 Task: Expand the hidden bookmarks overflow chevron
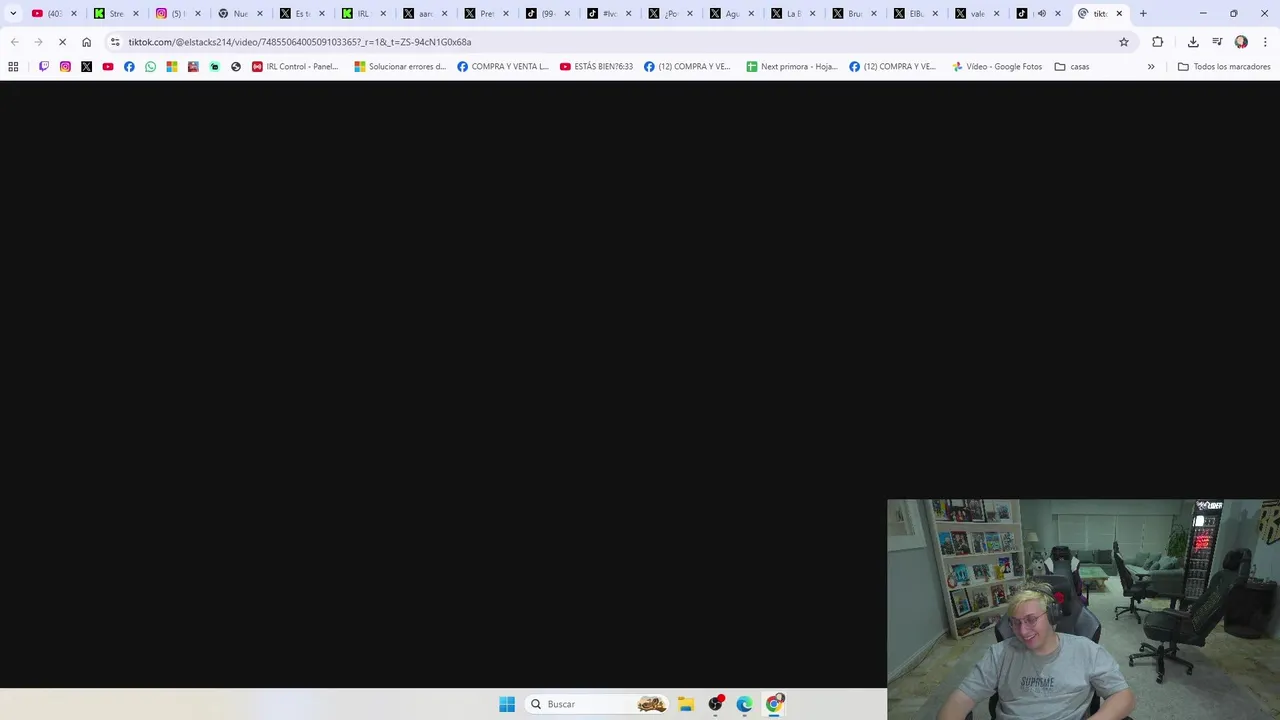tap(1151, 66)
